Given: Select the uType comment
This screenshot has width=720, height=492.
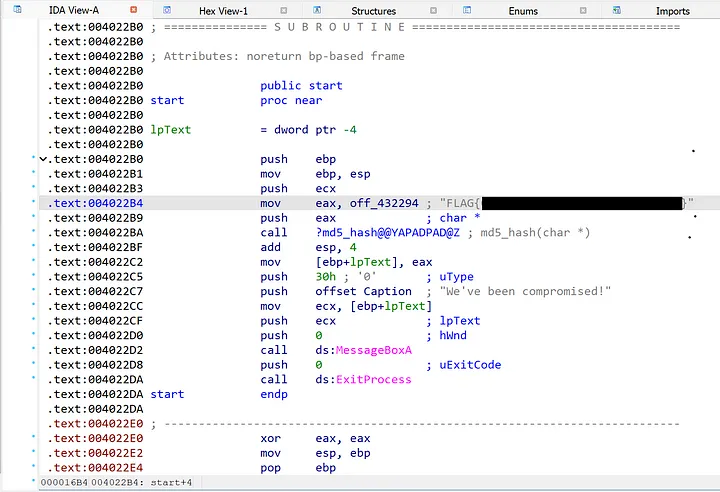Looking at the screenshot, I should (x=456, y=277).
